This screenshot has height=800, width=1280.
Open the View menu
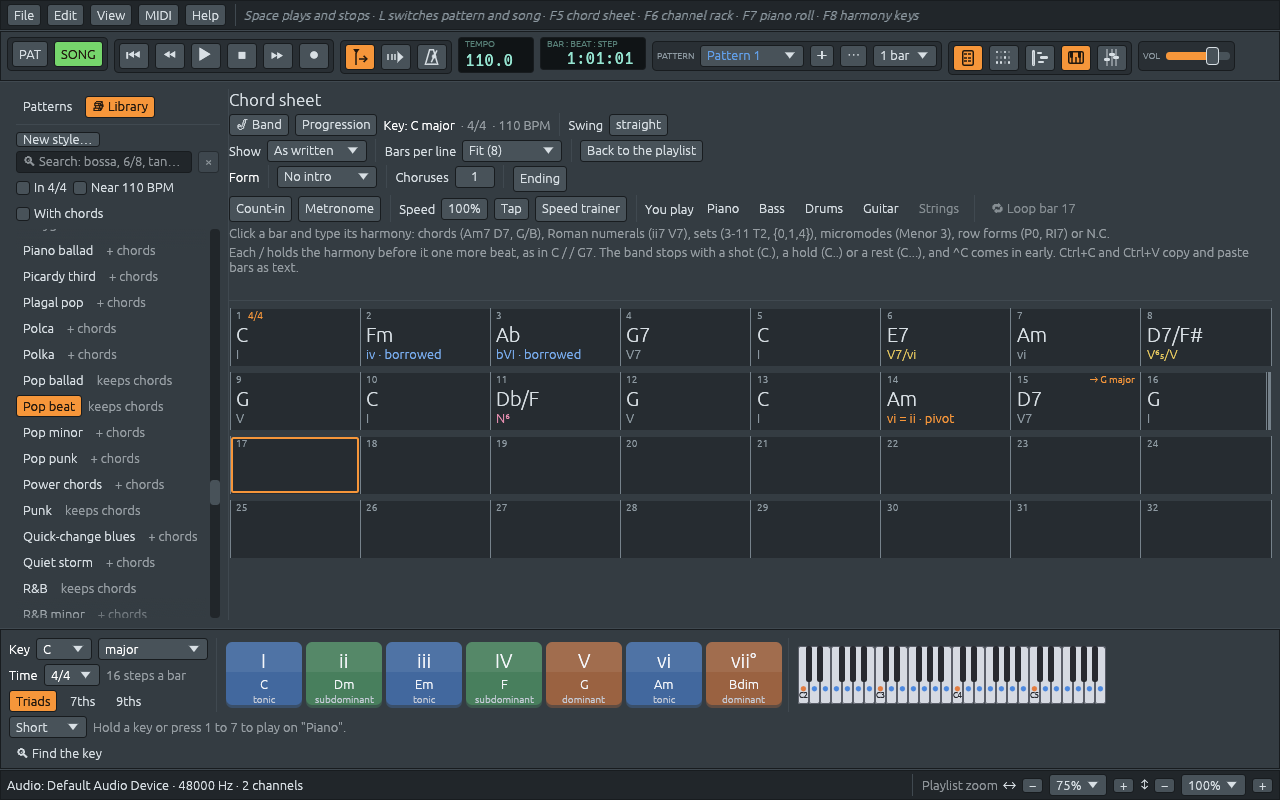(110, 15)
